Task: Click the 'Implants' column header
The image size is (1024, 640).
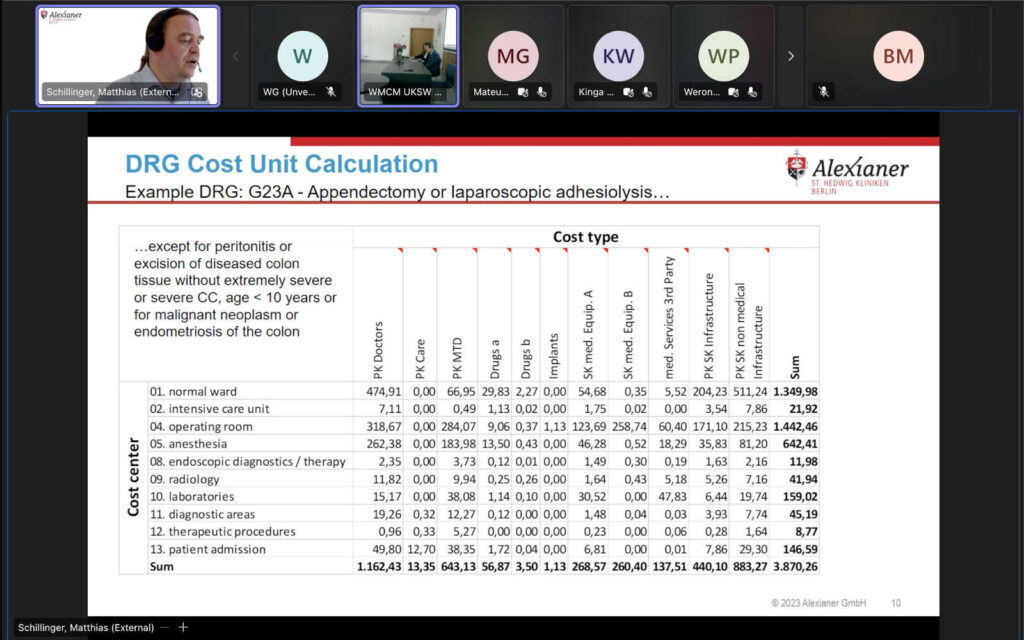Action: (x=554, y=356)
